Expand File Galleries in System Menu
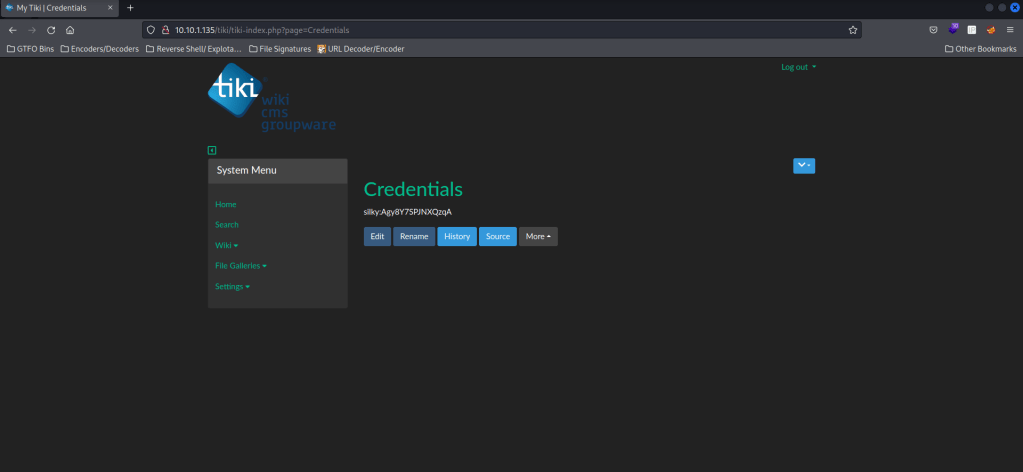This screenshot has width=1023, height=472. tap(240, 266)
